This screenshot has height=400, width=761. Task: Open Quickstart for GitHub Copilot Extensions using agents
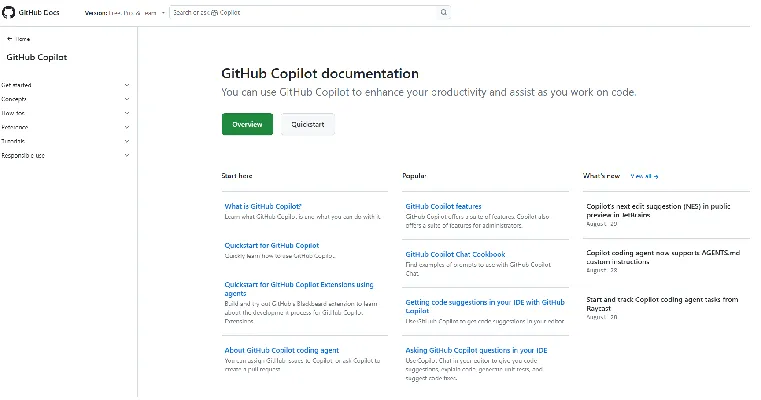coord(298,289)
